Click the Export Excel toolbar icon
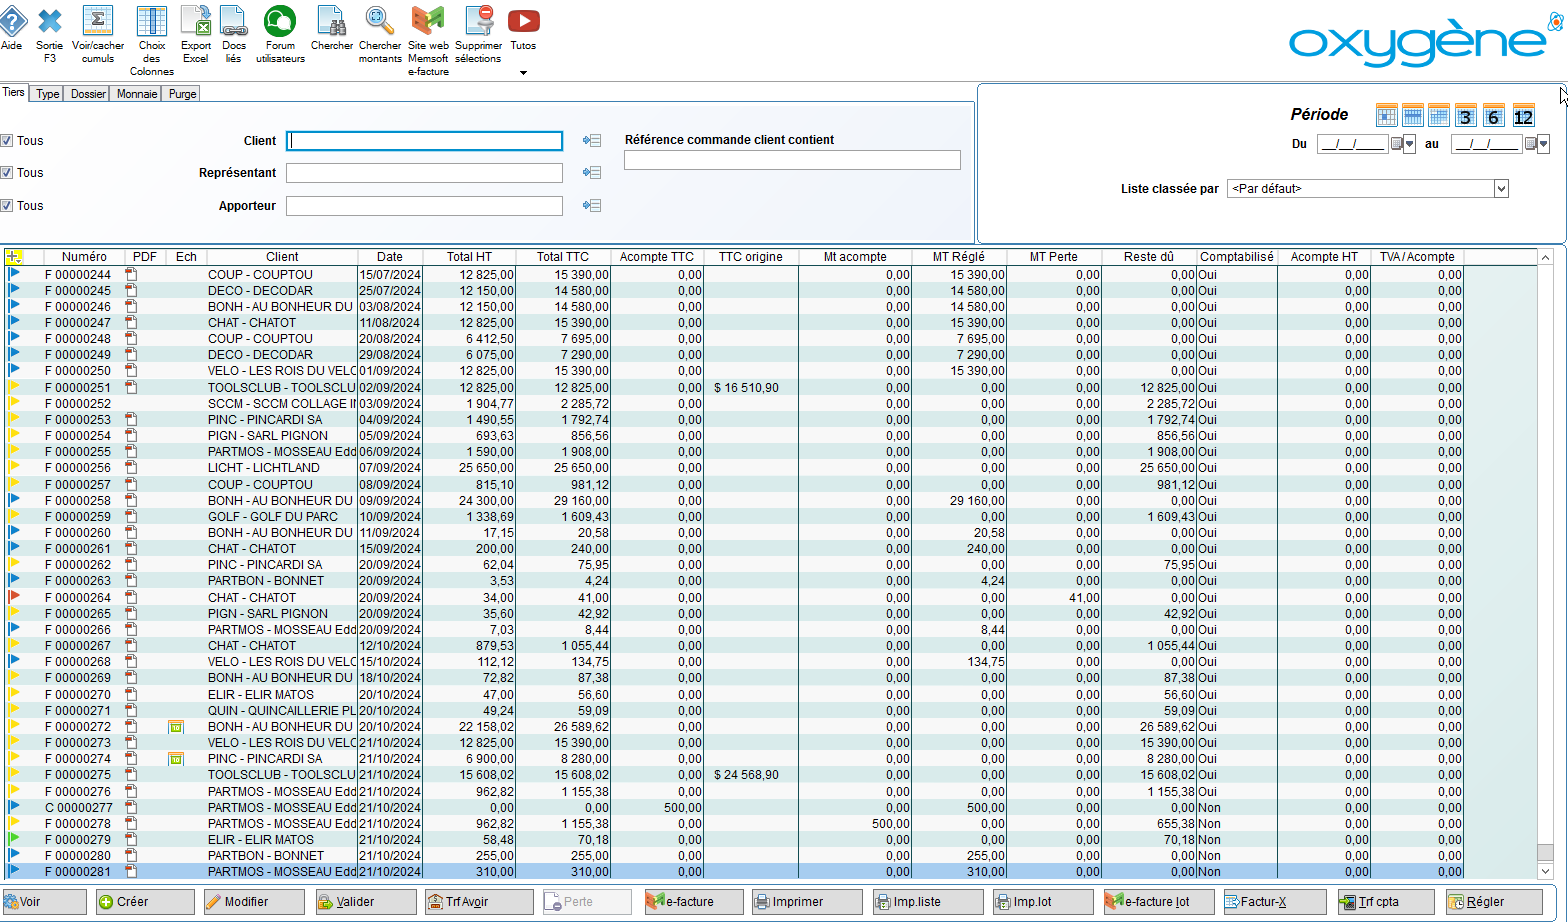The height and width of the screenshot is (922, 1568). click(x=196, y=22)
